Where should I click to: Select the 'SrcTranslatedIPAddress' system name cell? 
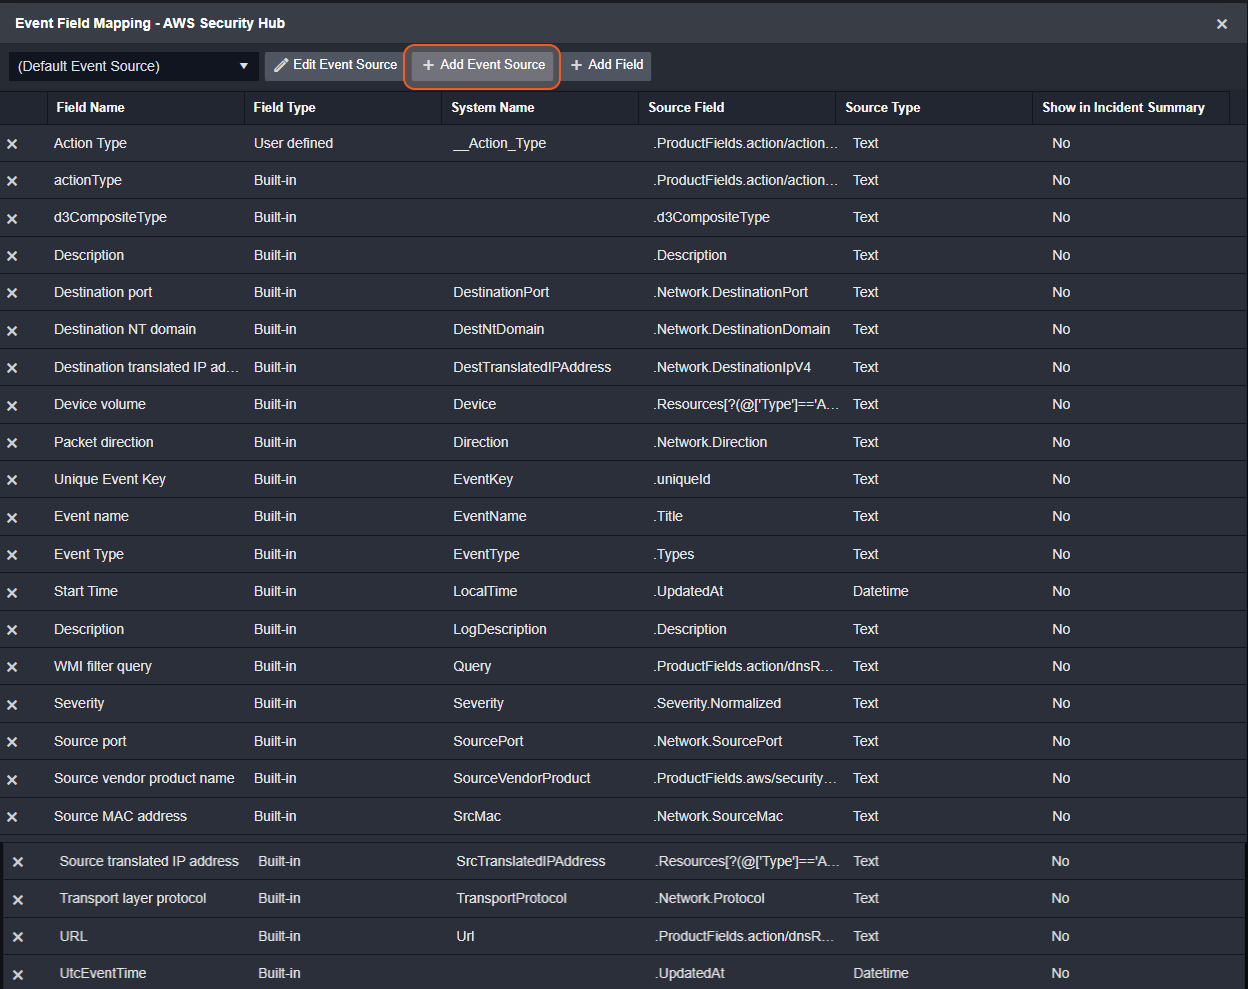(531, 861)
